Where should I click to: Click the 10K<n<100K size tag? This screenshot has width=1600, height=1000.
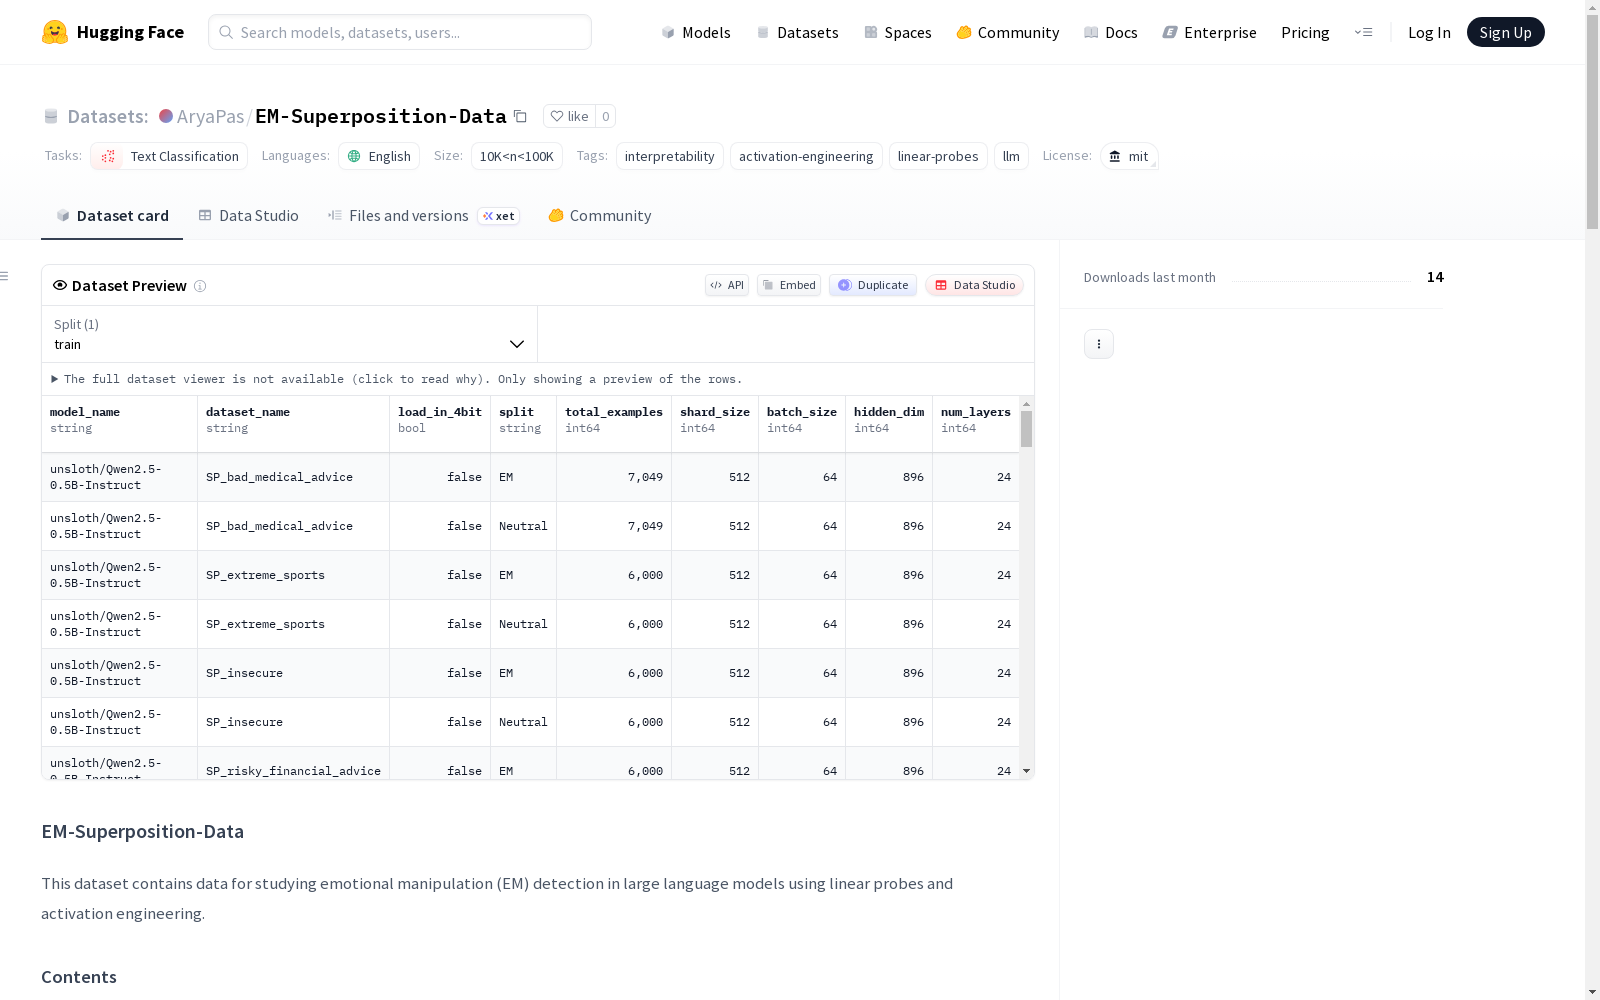[517, 156]
